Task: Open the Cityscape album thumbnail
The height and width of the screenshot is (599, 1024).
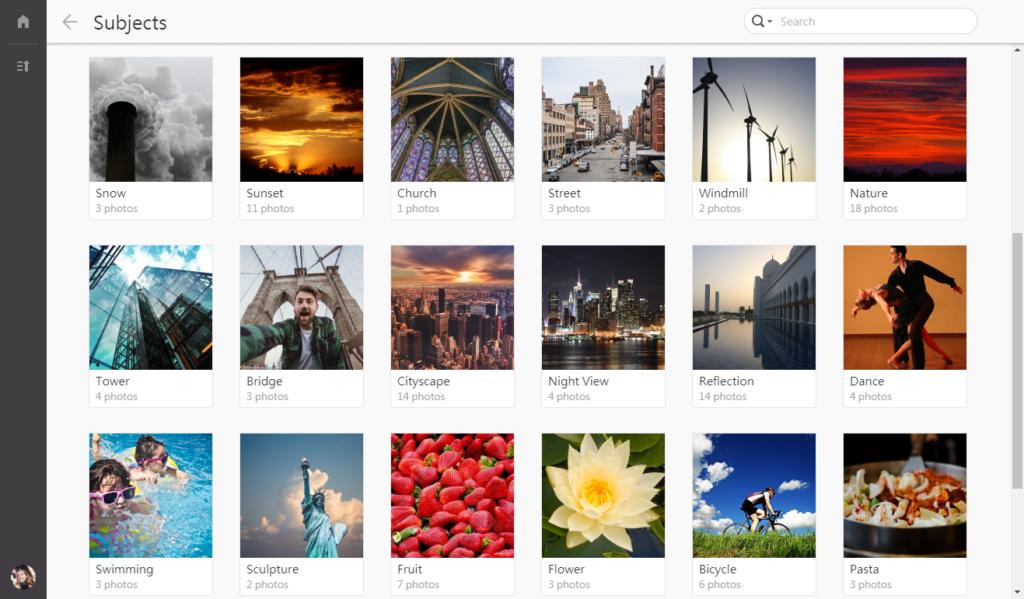Action: click(x=453, y=308)
